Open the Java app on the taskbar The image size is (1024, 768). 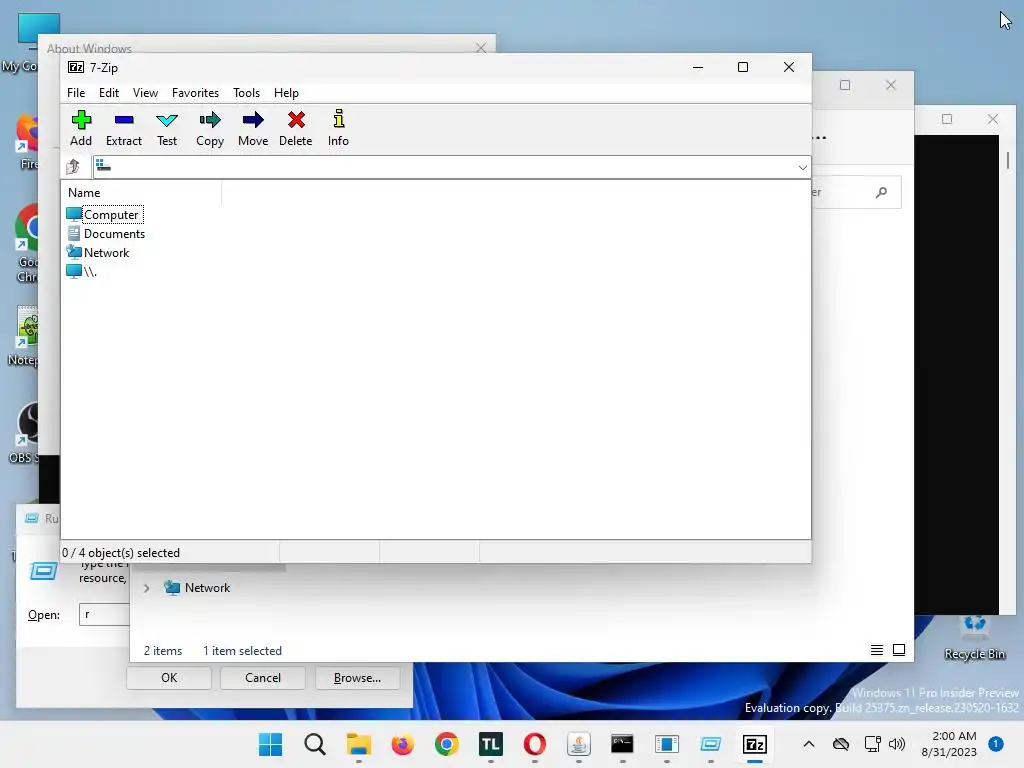pos(579,744)
